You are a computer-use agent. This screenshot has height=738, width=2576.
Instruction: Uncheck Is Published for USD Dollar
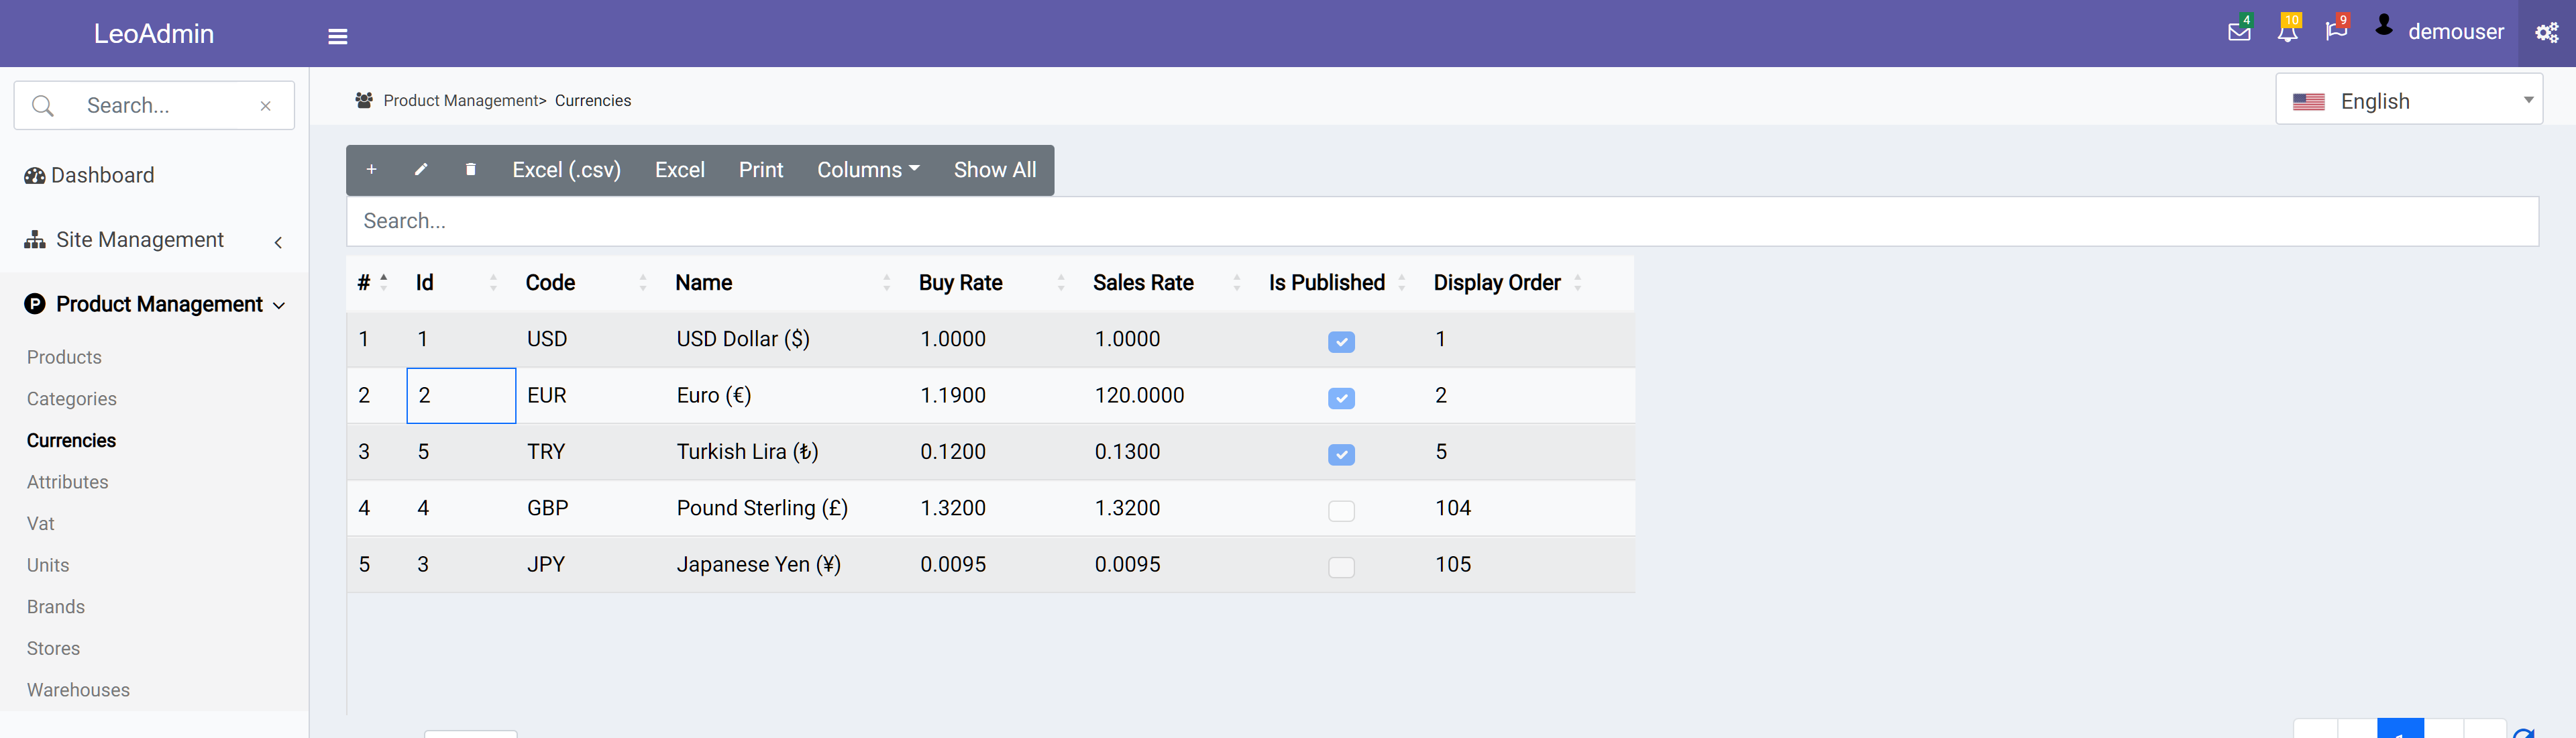point(1341,342)
